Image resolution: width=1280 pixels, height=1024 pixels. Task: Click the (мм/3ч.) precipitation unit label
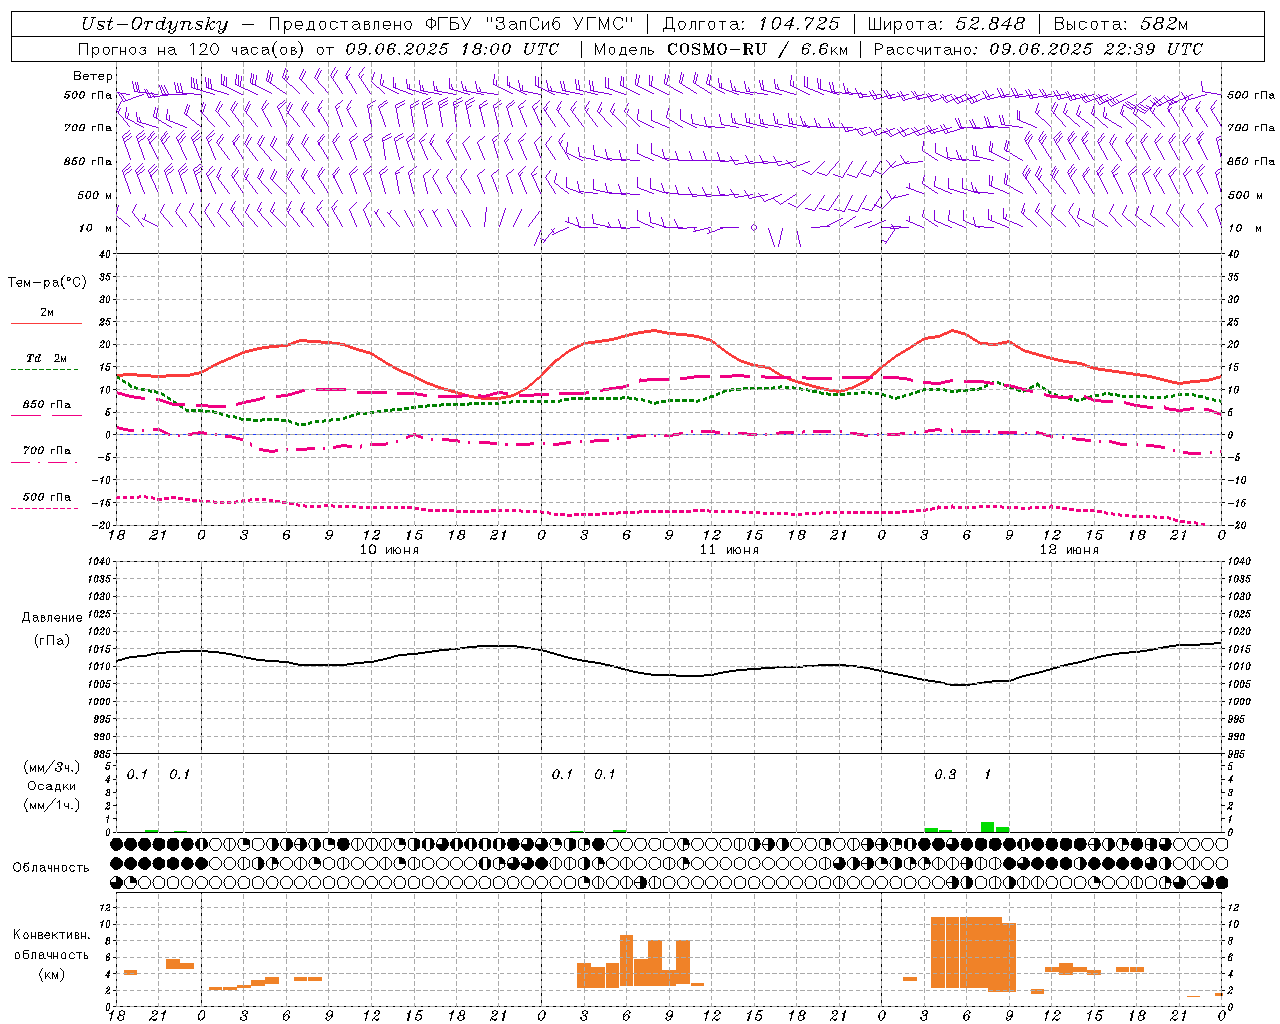(52, 767)
